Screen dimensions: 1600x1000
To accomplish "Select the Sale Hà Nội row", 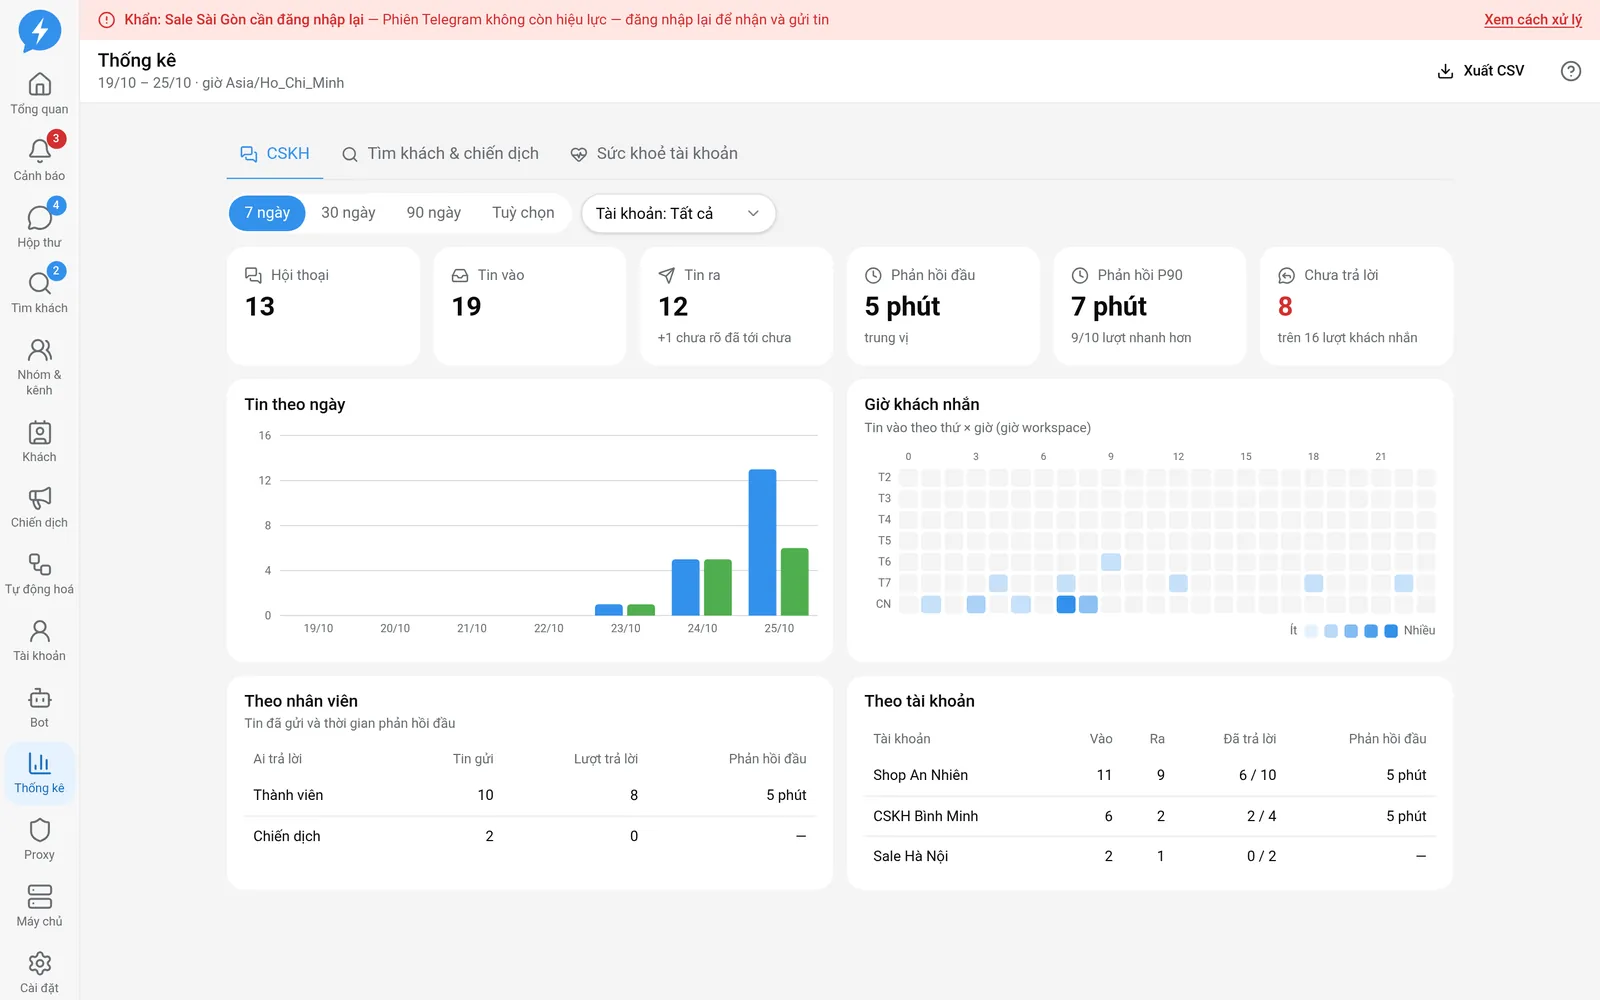I will (1149, 856).
